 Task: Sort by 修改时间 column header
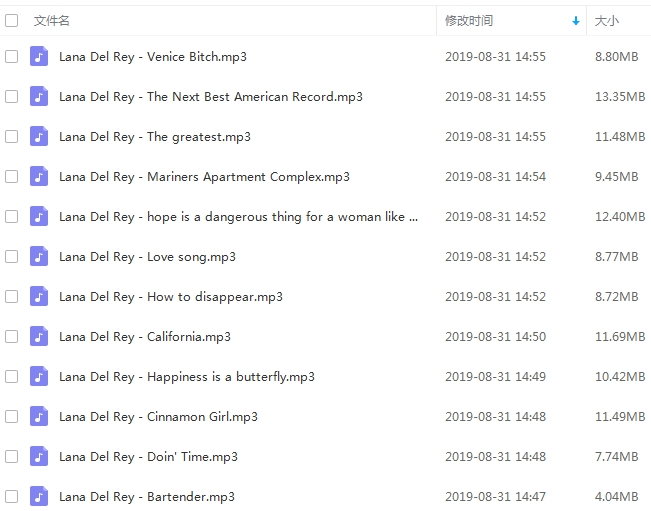[469, 20]
